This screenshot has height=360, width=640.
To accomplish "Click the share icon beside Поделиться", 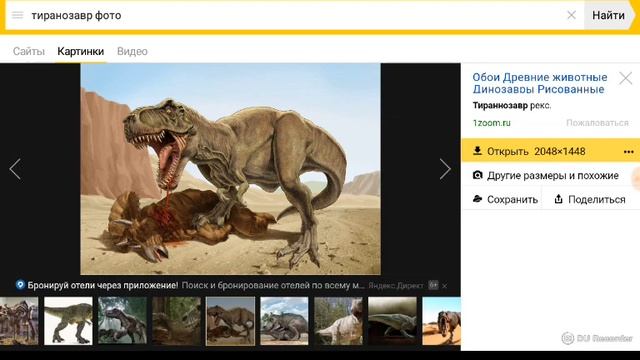I will click(558, 199).
